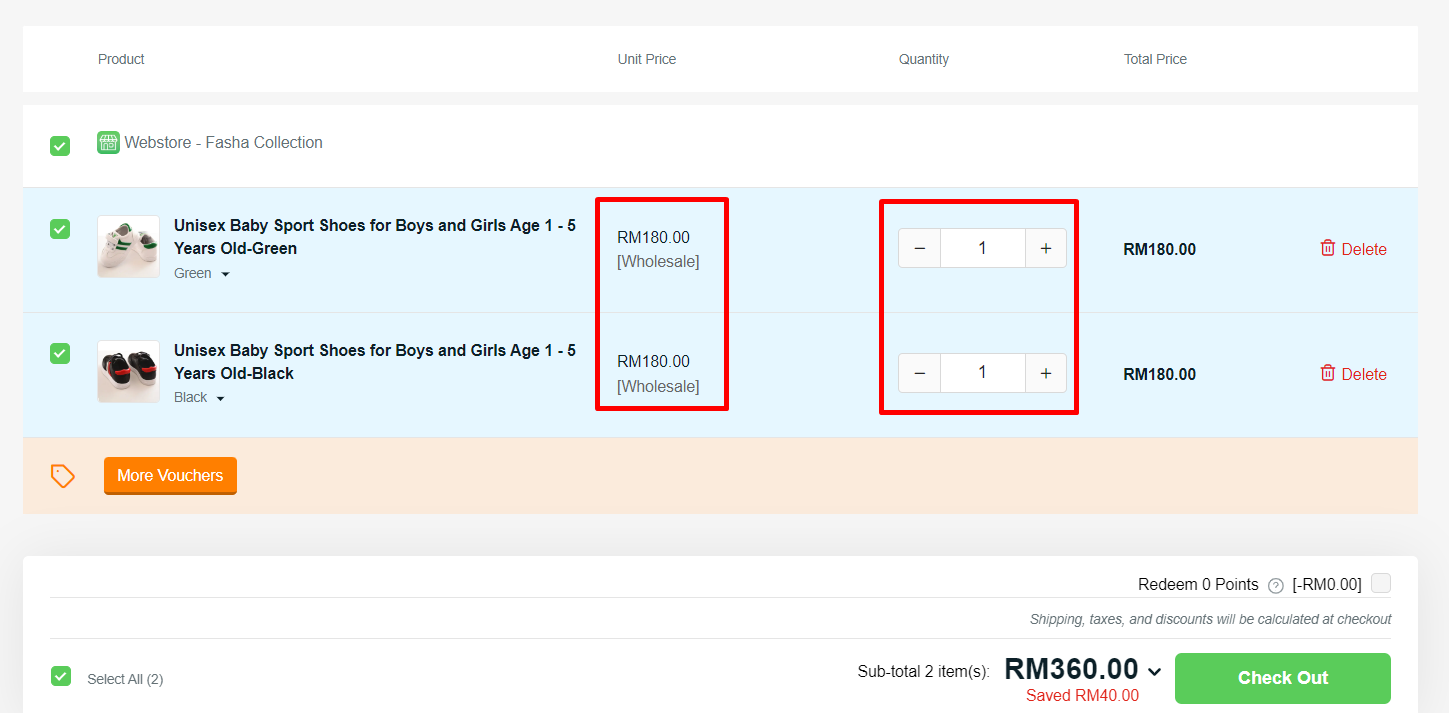Uncheck the Black shoes item checkbox
The image size is (1449, 713).
60,353
